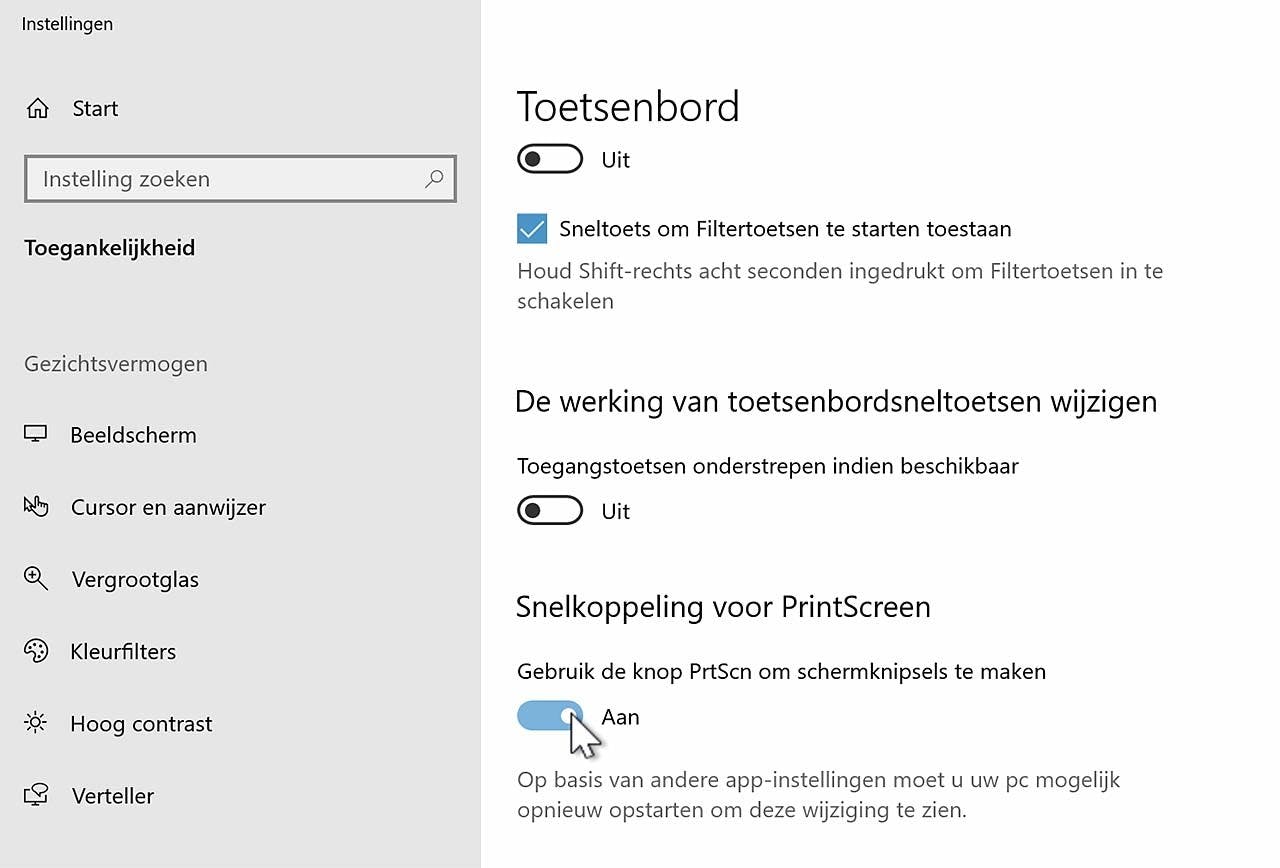Click the Start home icon

38,108
